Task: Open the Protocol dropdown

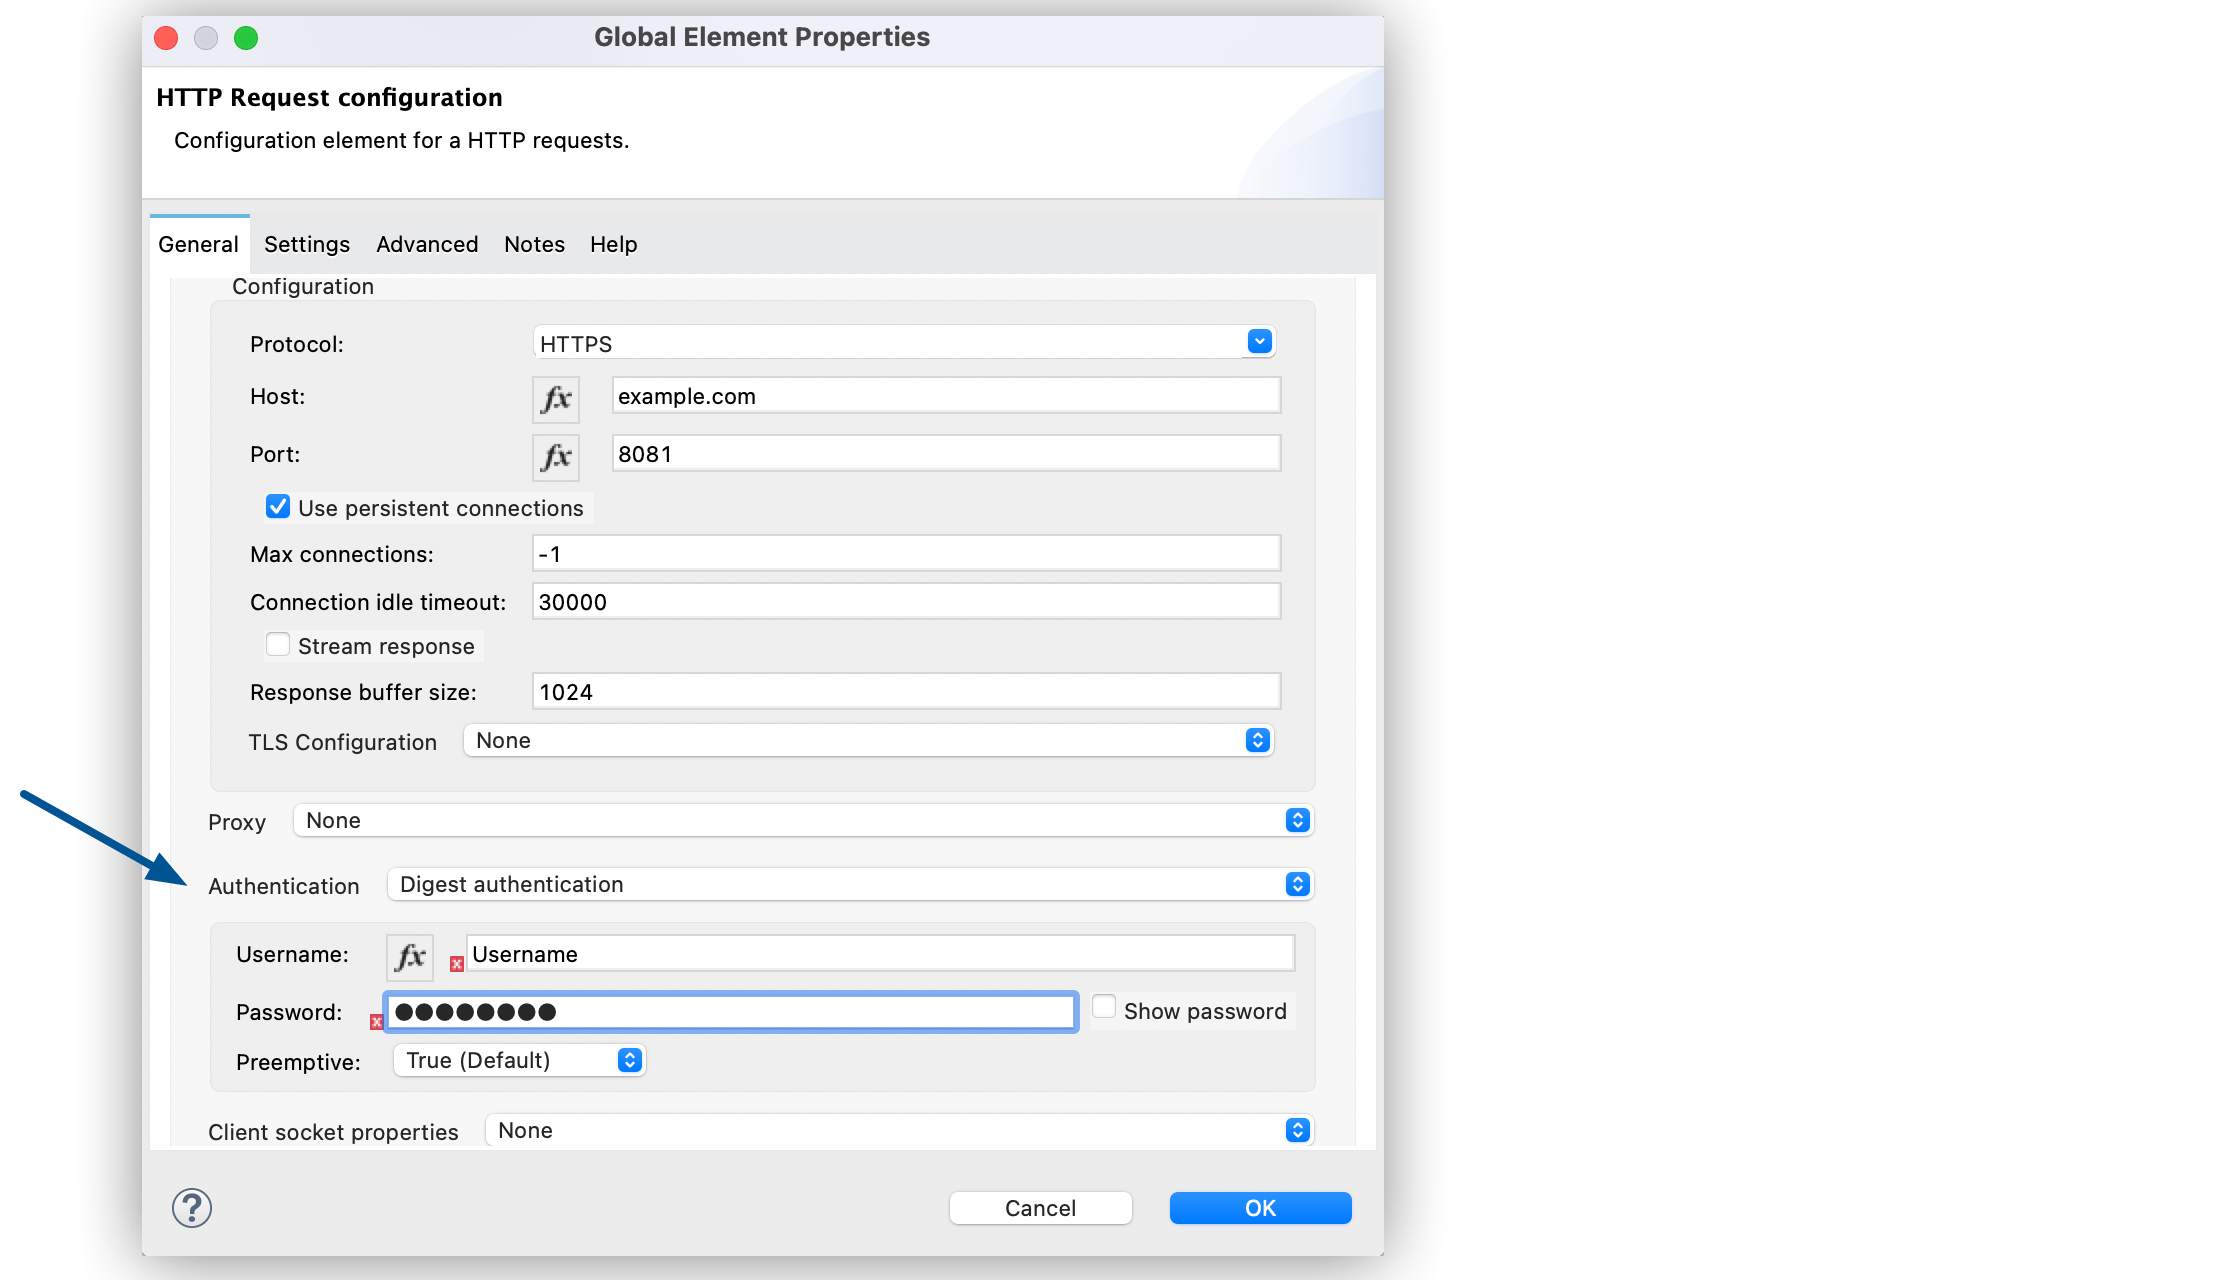Action: [1259, 342]
